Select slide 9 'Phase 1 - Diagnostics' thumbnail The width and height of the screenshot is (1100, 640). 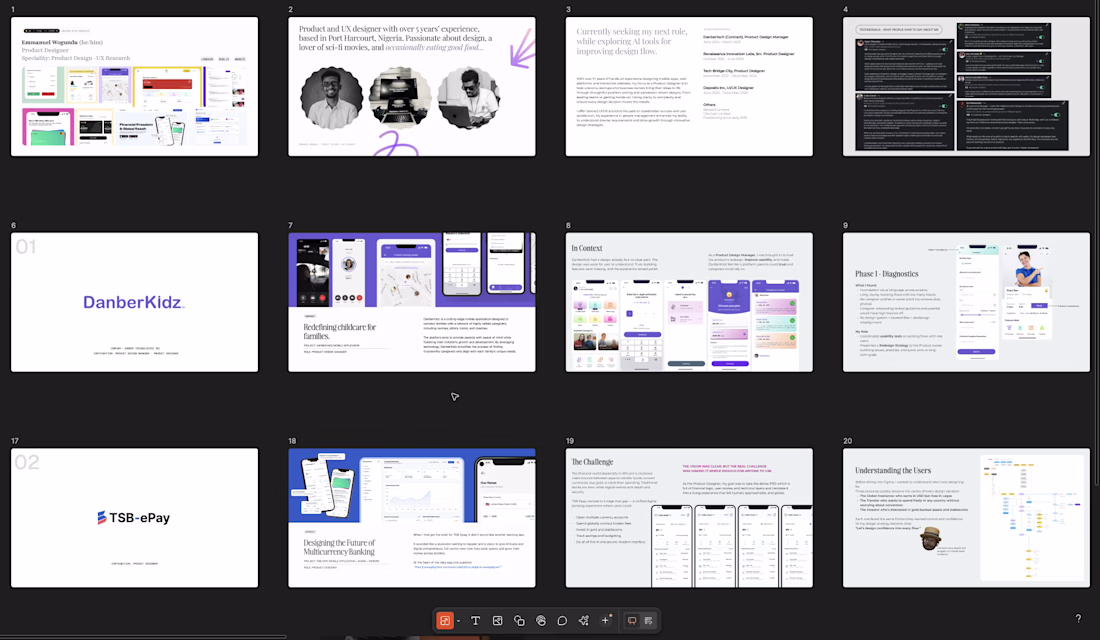(967, 302)
